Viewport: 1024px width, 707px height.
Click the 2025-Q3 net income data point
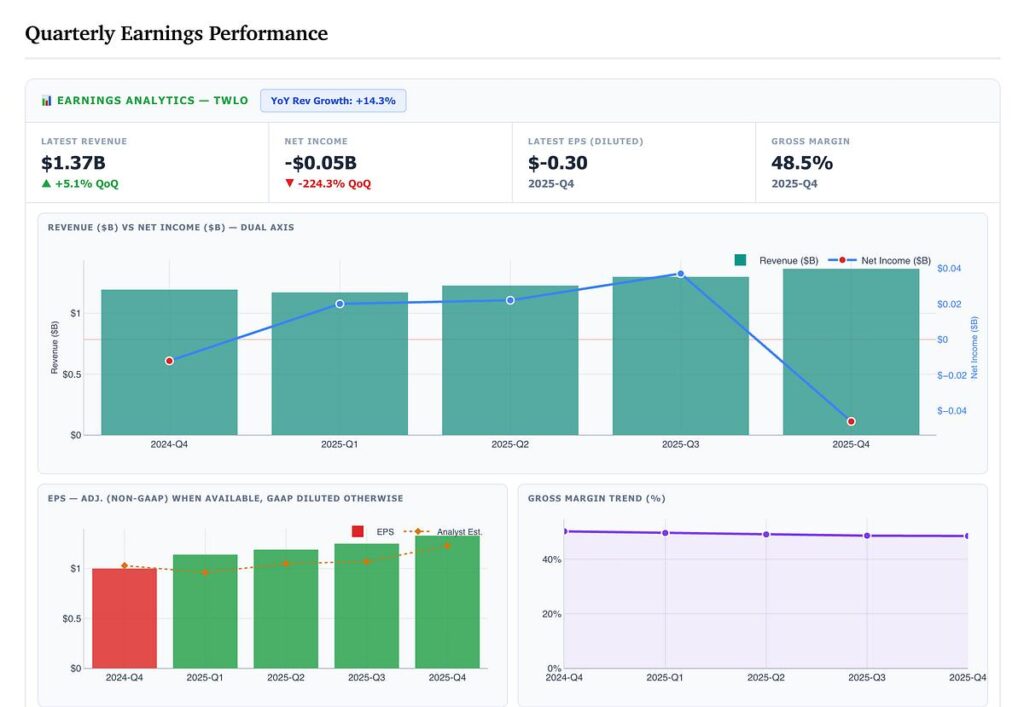coord(680,274)
